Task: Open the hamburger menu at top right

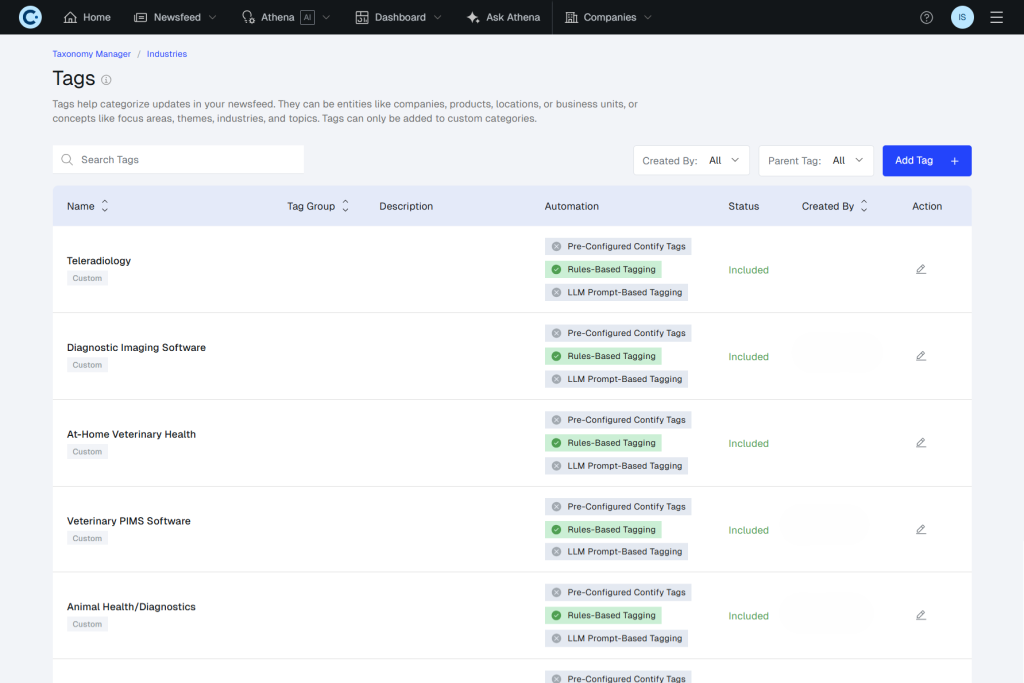Action: click(x=996, y=16)
